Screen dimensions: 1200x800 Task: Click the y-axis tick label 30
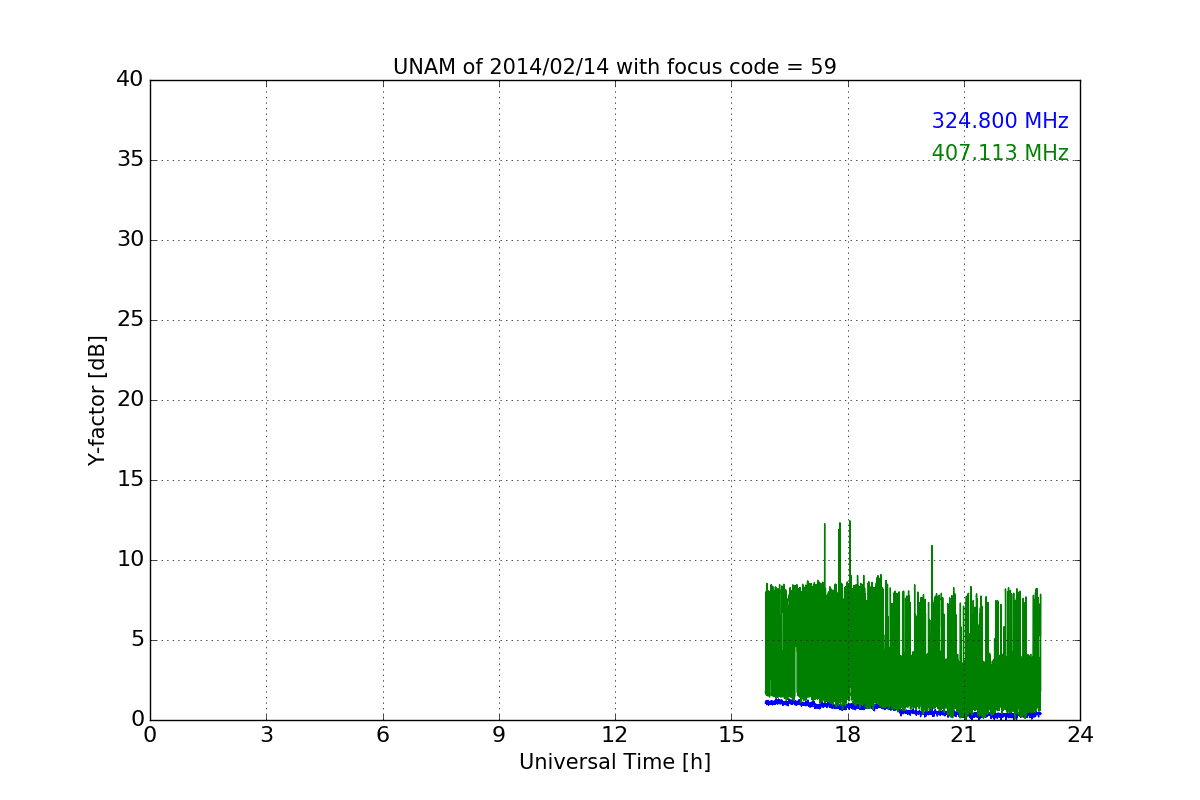point(130,239)
